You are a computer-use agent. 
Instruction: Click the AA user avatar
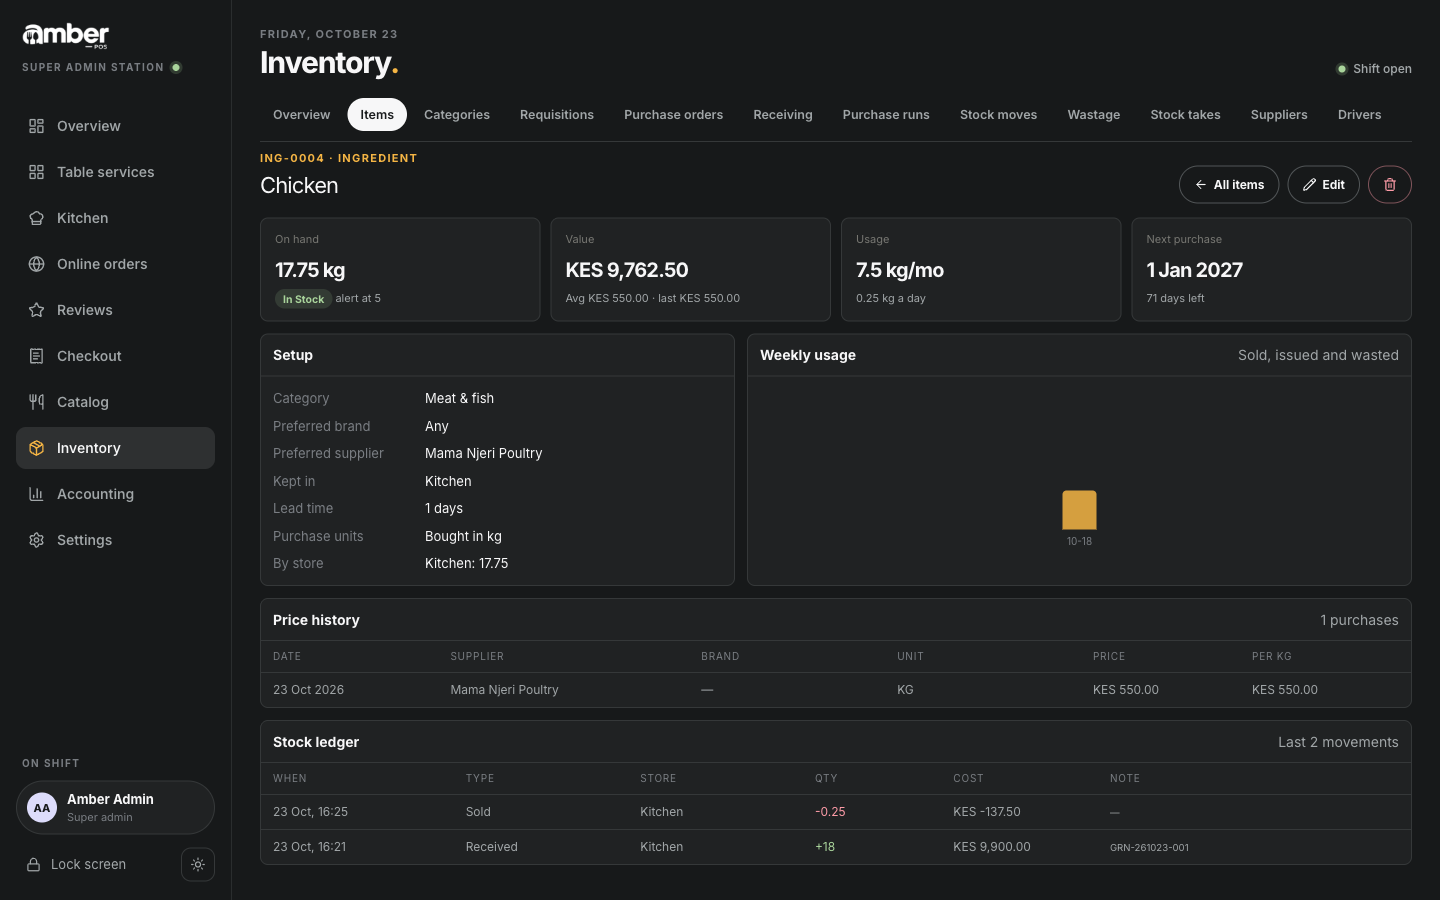click(42, 808)
